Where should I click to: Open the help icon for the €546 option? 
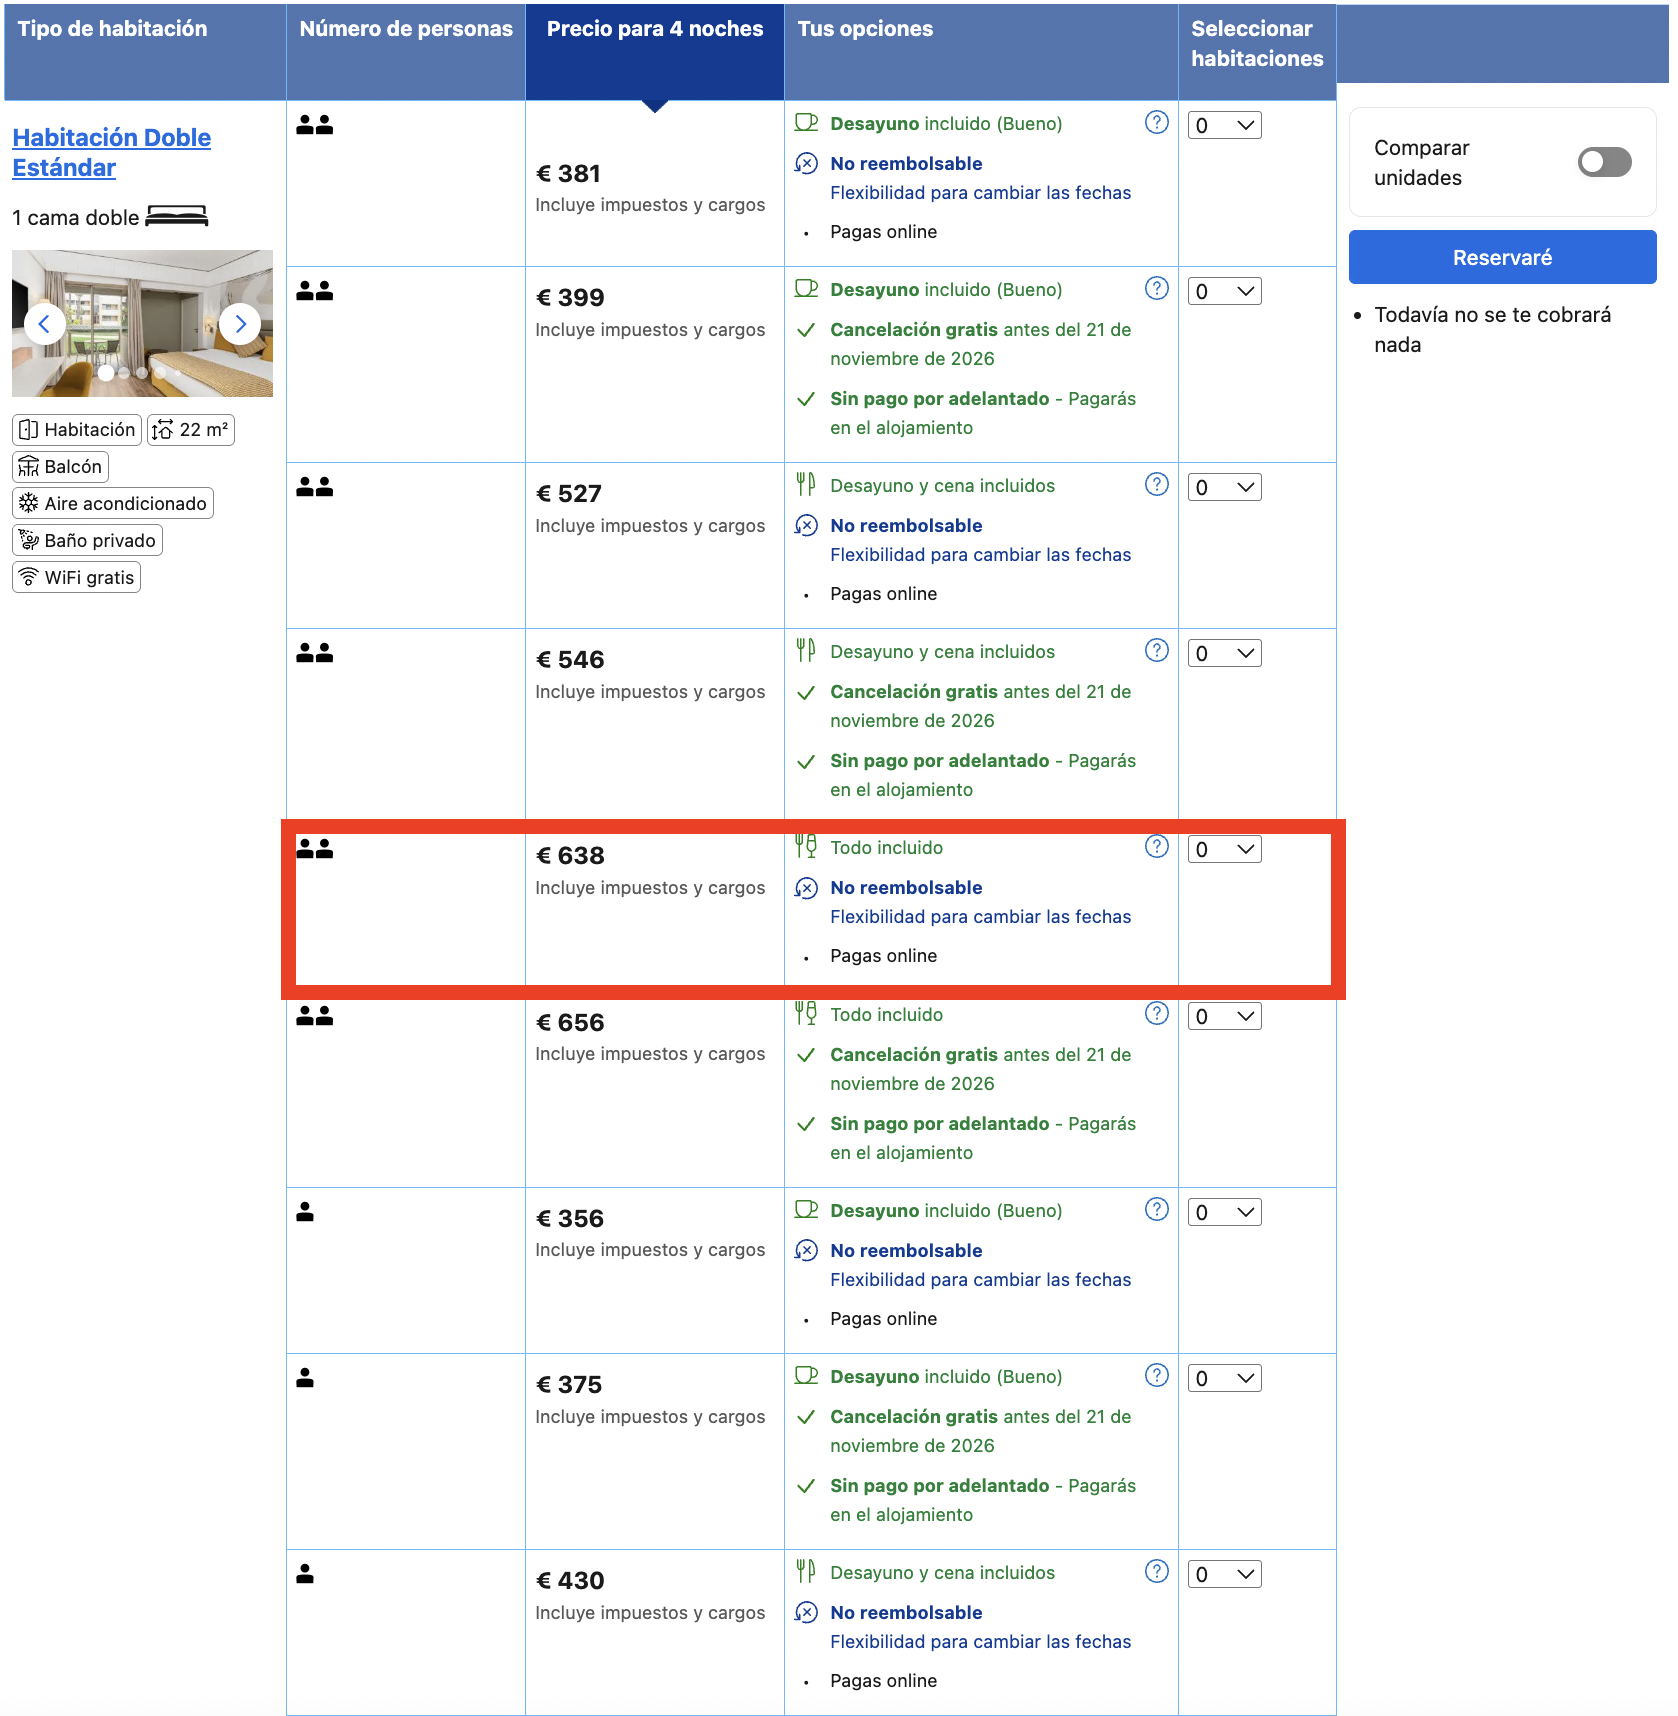1156,651
